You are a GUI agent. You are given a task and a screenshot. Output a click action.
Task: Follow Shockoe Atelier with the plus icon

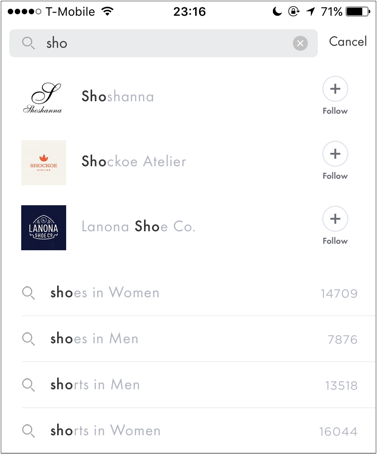pos(335,154)
